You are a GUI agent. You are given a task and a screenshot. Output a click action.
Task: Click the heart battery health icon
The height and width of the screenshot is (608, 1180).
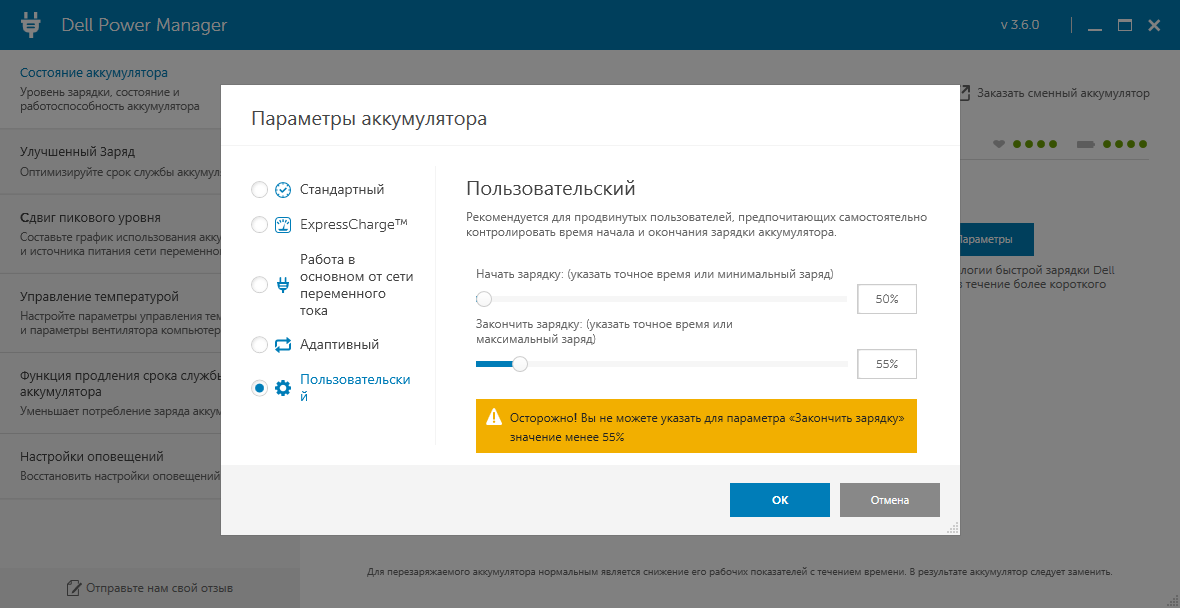coord(999,144)
